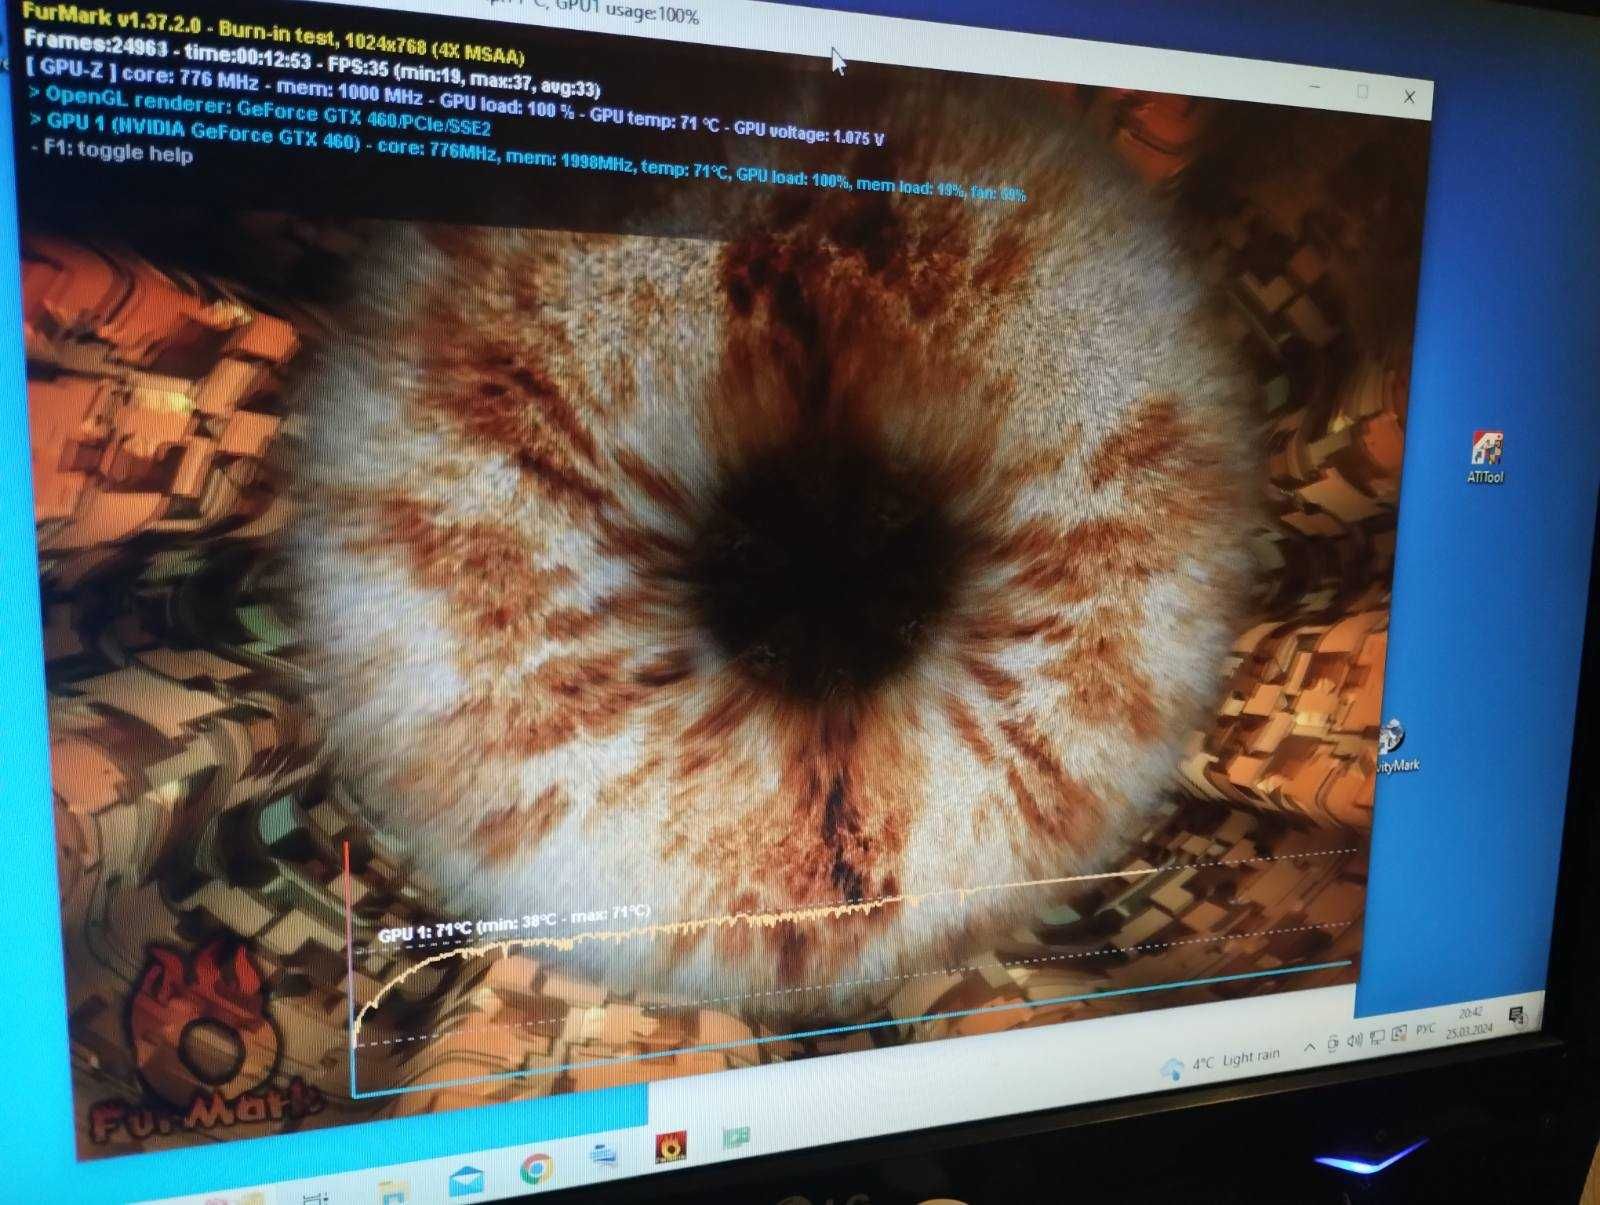Open the GPU-Z icon on the taskbar
This screenshot has width=1600, height=1205.
pos(736,1136)
